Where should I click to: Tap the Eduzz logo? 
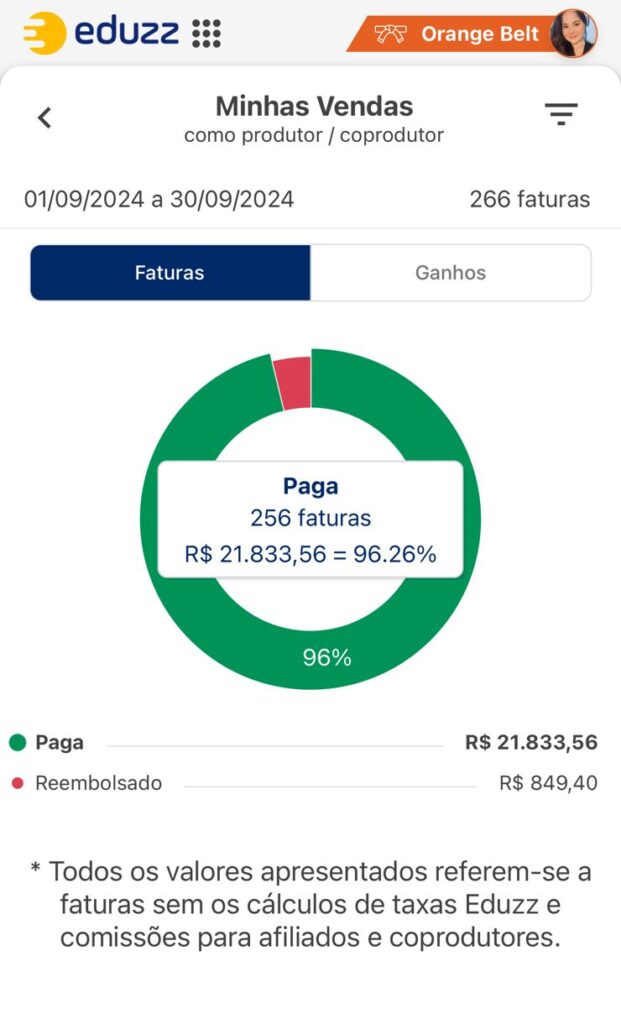[x=100, y=33]
